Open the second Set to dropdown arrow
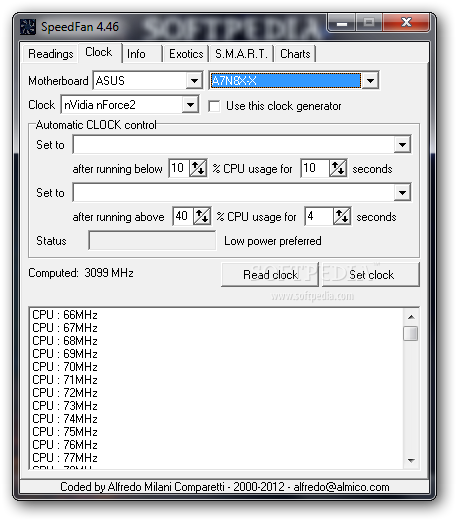This screenshot has height=521, width=457. pyautogui.click(x=402, y=192)
